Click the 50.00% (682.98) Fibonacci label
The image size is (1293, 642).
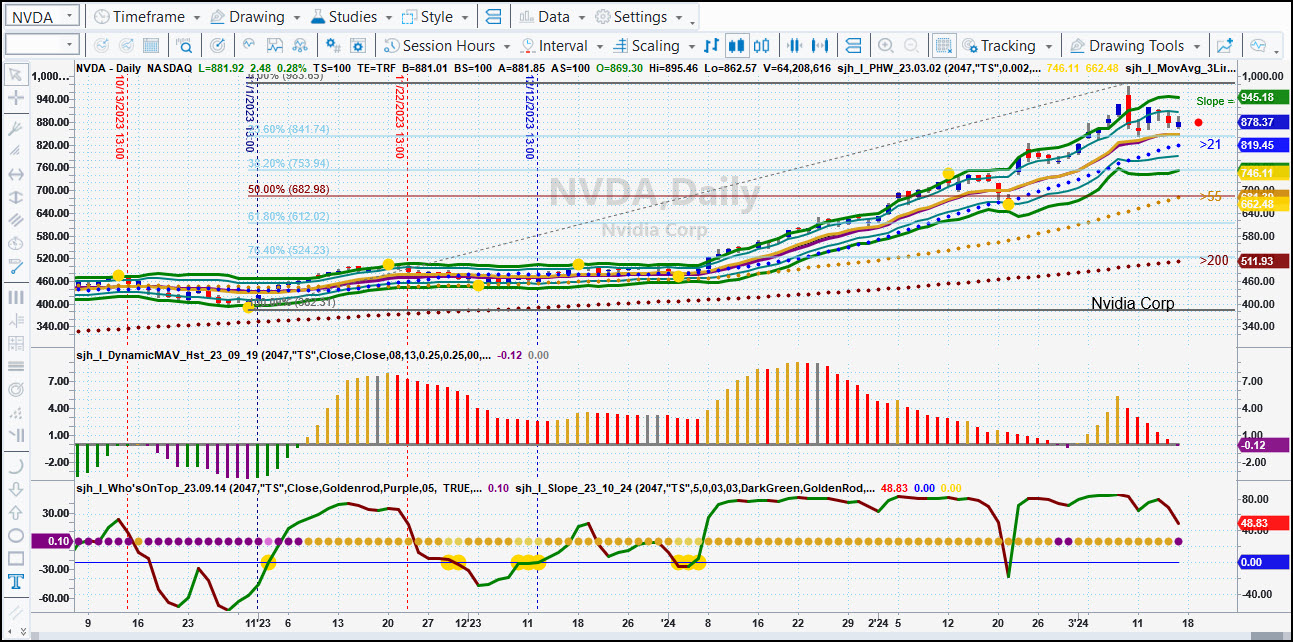(x=289, y=190)
